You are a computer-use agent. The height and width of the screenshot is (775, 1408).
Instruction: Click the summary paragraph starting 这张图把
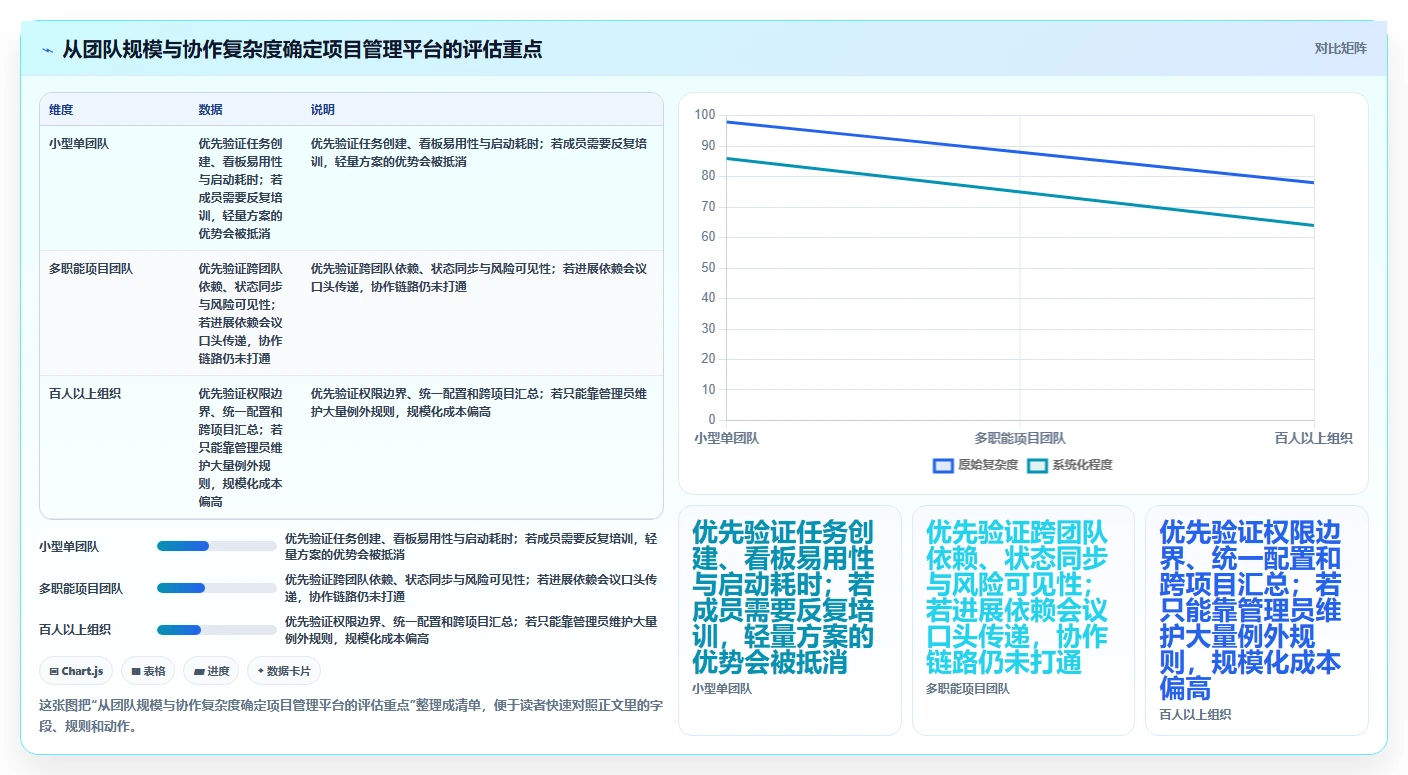click(x=350, y=716)
